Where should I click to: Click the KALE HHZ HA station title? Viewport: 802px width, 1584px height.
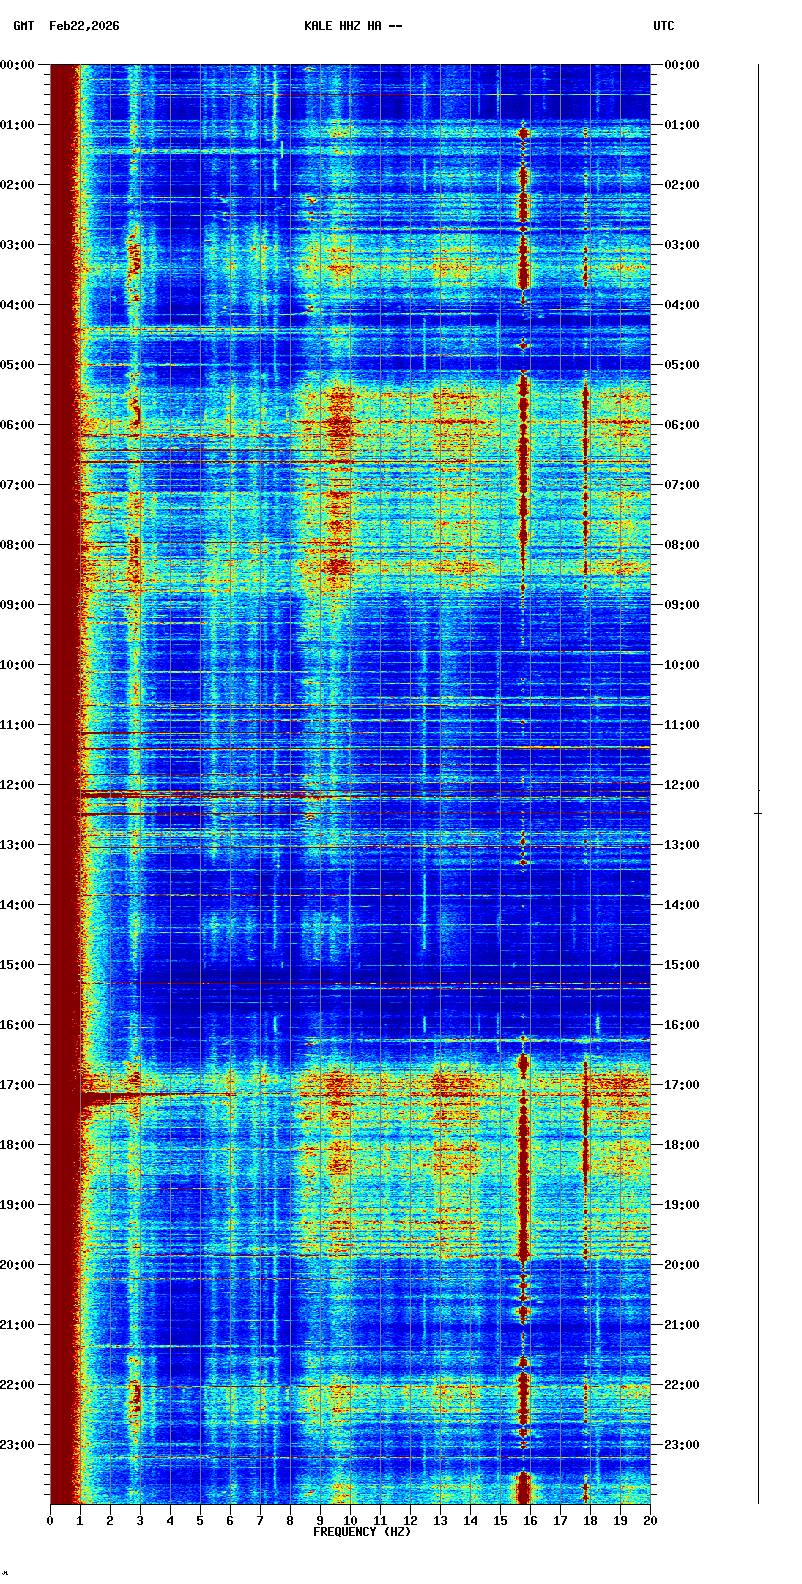[x=352, y=26]
